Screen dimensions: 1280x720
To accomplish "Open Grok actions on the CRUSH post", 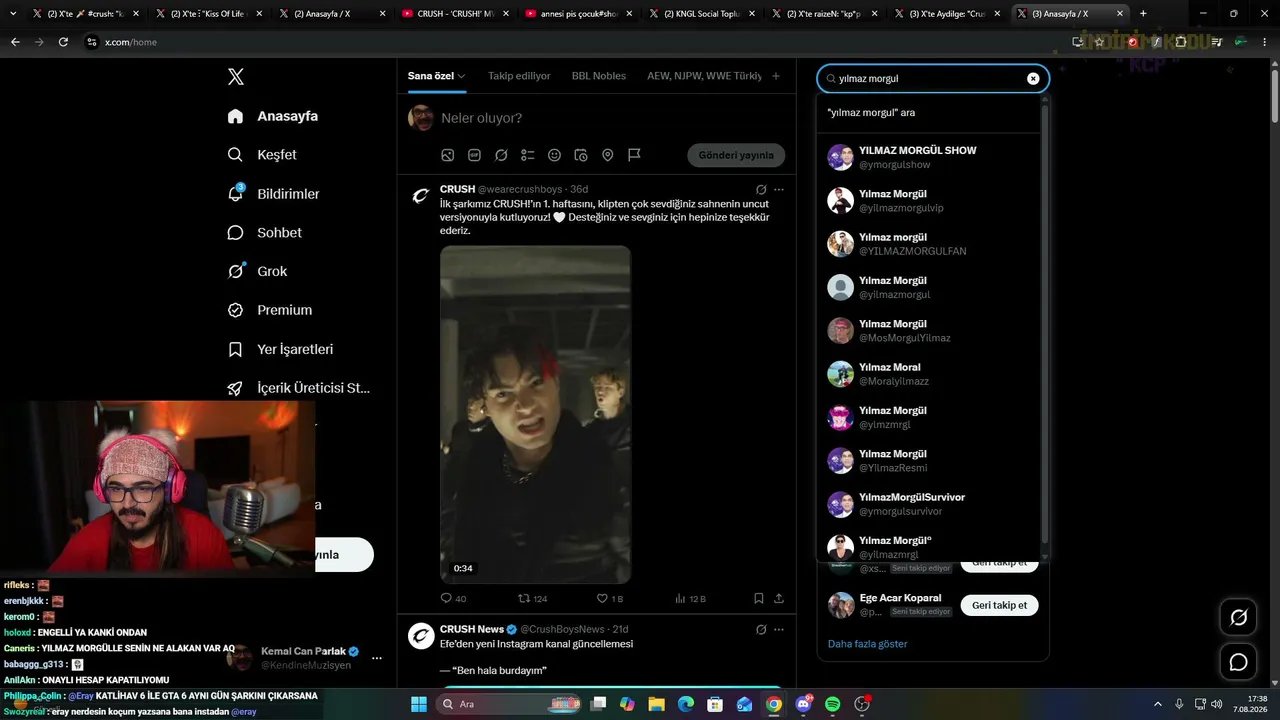I will [761, 189].
